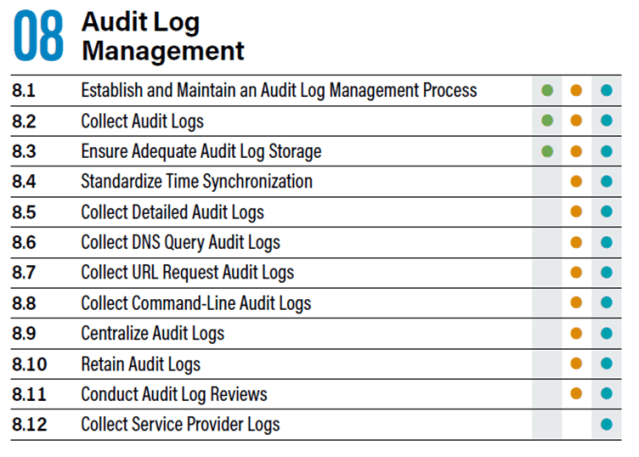Click the teal dot for Collect Service Provider Logs
This screenshot has width=639, height=457.
(605, 425)
